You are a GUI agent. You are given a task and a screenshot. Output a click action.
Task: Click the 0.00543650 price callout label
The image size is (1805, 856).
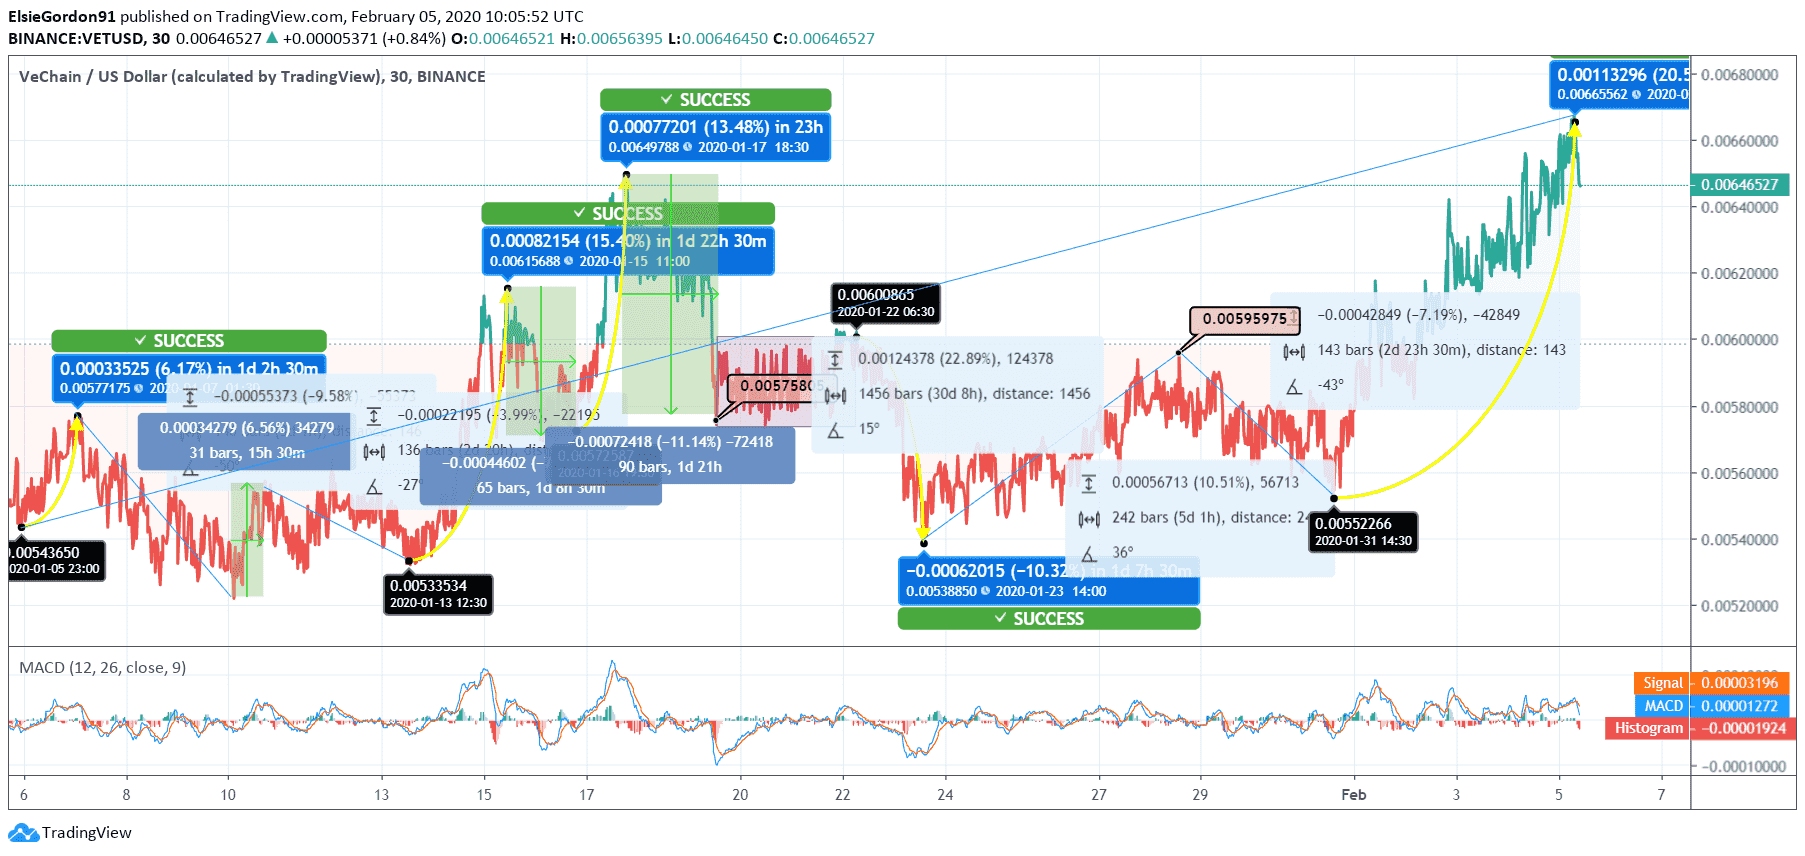coord(55,560)
